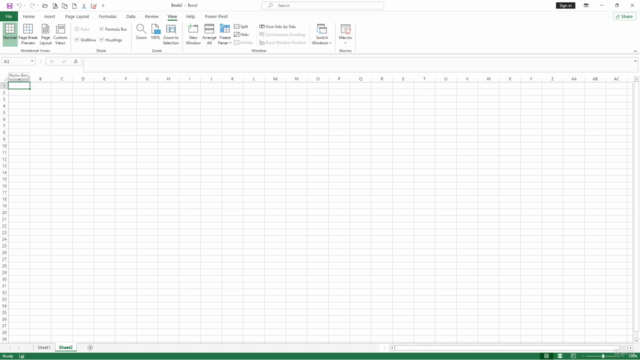640x360 pixels.
Task: Click Ribbon Display Options icon
Action: [586, 6]
